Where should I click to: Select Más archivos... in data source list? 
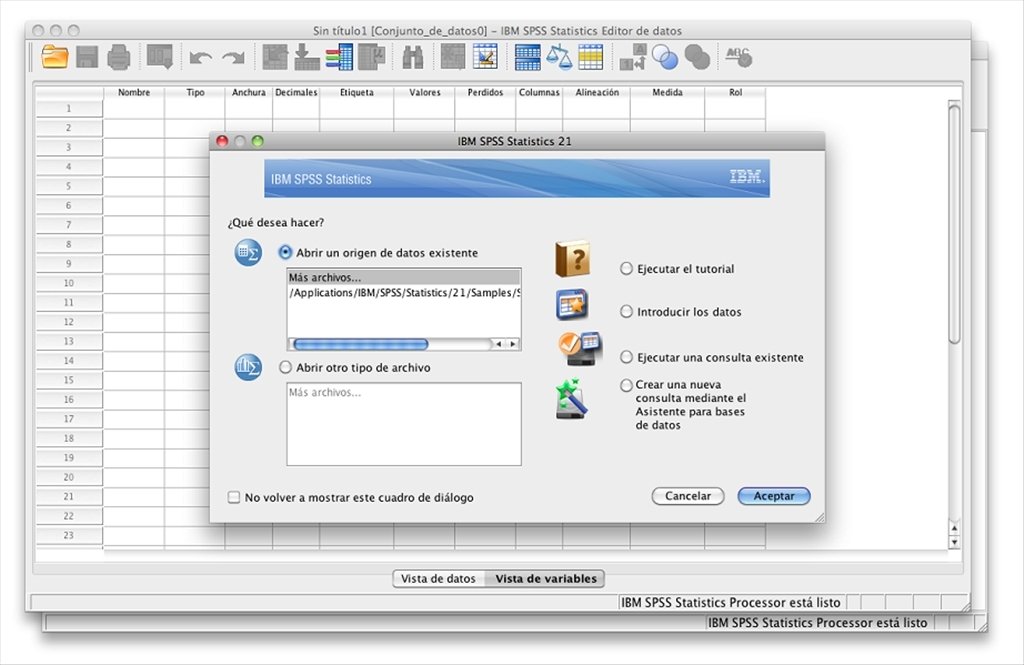point(404,278)
